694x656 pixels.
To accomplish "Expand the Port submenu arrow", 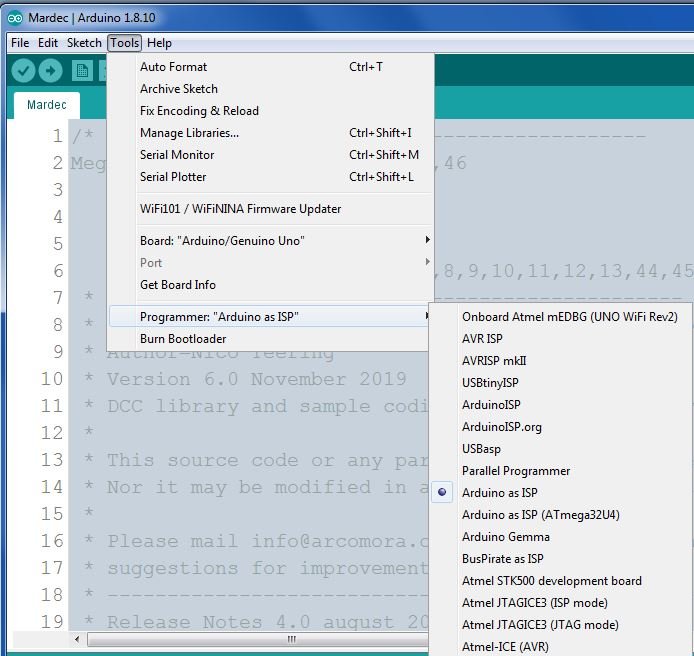I will (428, 263).
